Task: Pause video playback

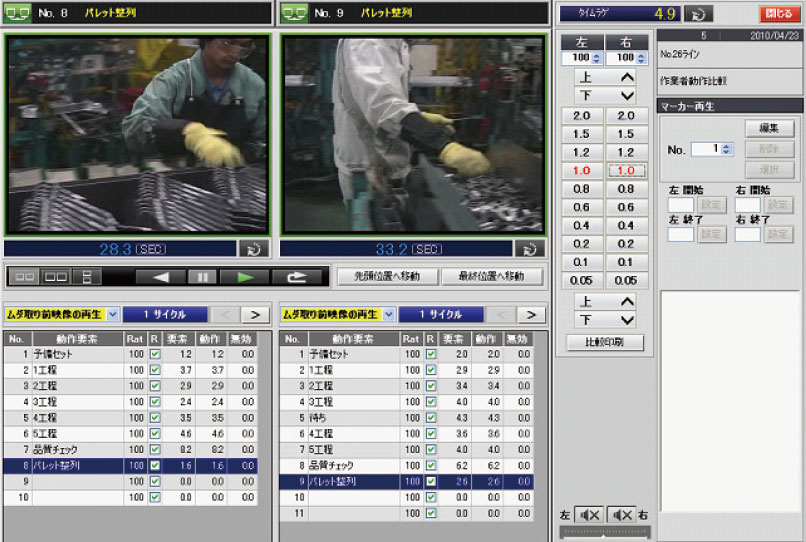Action: tap(203, 277)
